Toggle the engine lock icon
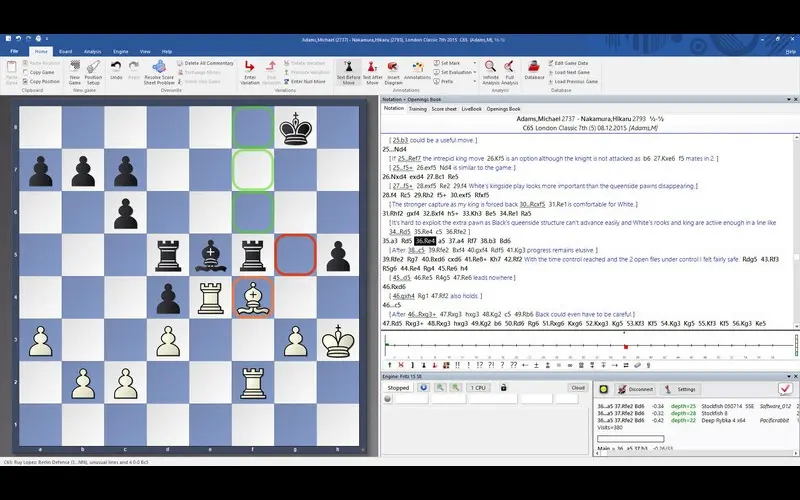Viewport: 800px width, 500px height. [503, 388]
